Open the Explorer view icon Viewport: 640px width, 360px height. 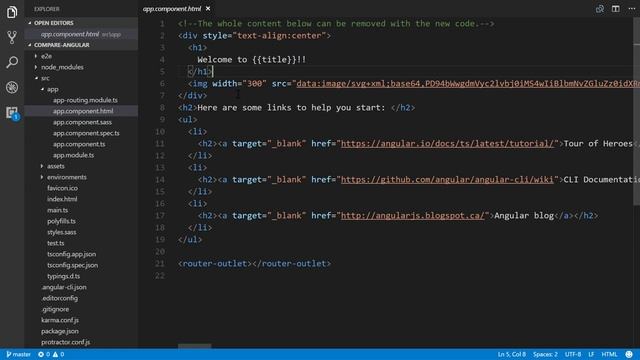12,12
